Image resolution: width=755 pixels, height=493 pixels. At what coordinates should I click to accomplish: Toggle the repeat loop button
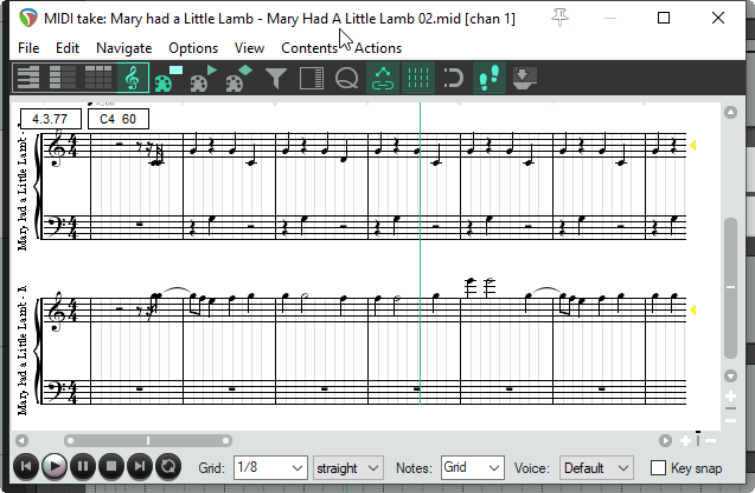pos(168,466)
